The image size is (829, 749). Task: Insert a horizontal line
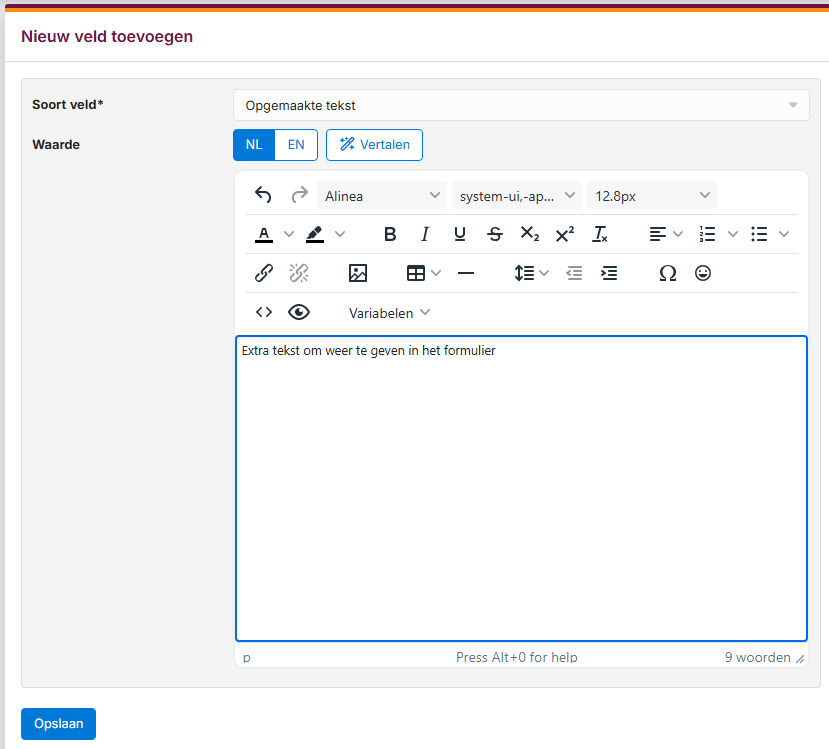pyautogui.click(x=465, y=273)
